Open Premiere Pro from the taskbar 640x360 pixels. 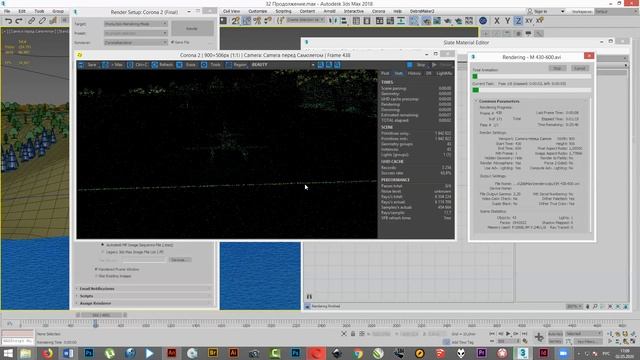[482, 353]
